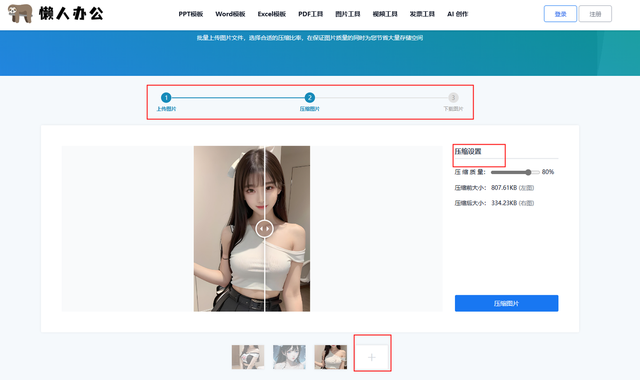Screen dimensions: 640x380
Task: Open the 视频工具 menu
Action: [385, 14]
